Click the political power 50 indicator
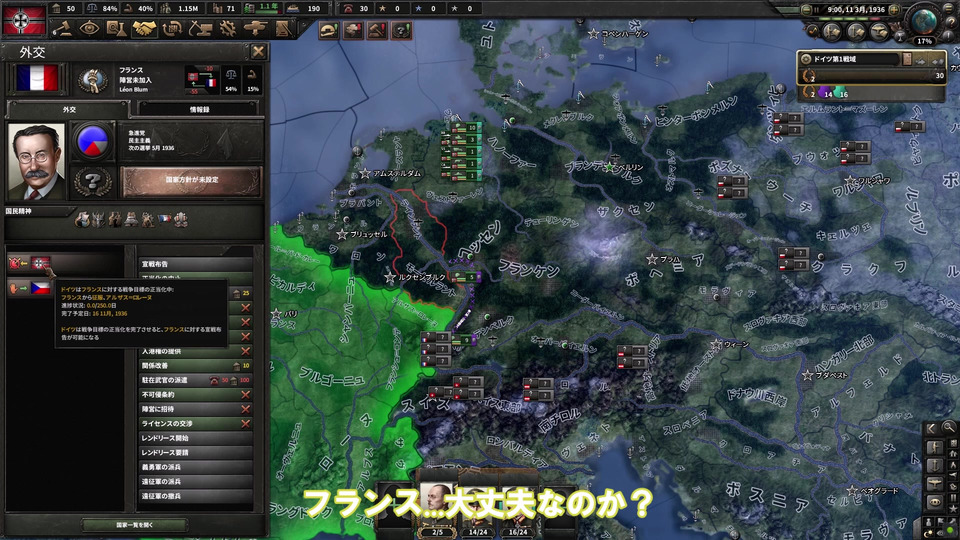The height and width of the screenshot is (540, 960). [64, 9]
